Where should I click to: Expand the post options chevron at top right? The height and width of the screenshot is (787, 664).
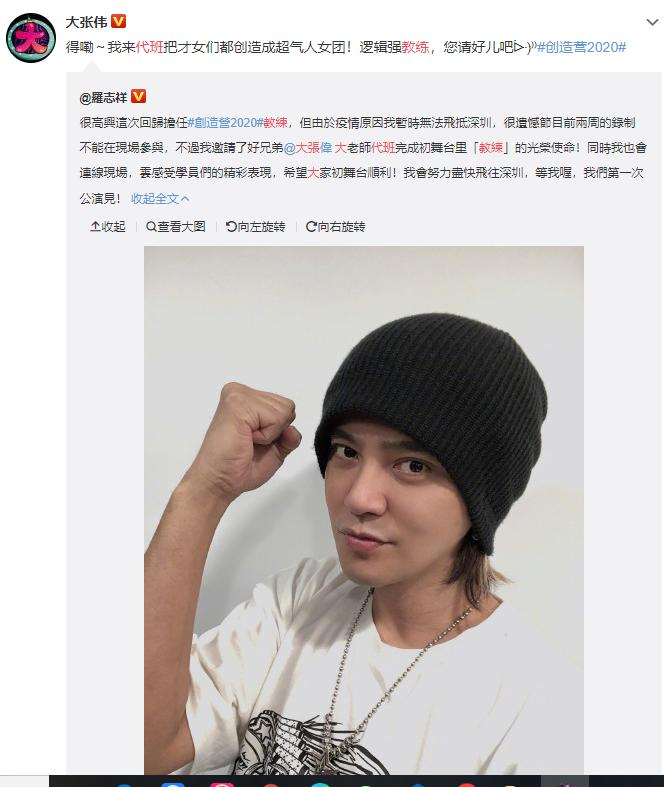[x=652, y=22]
